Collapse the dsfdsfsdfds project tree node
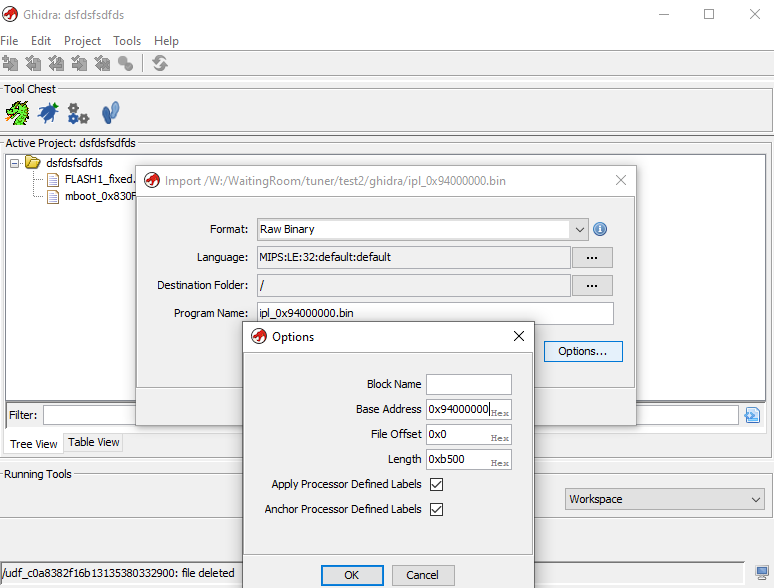This screenshot has height=588, width=774. (x=14, y=163)
